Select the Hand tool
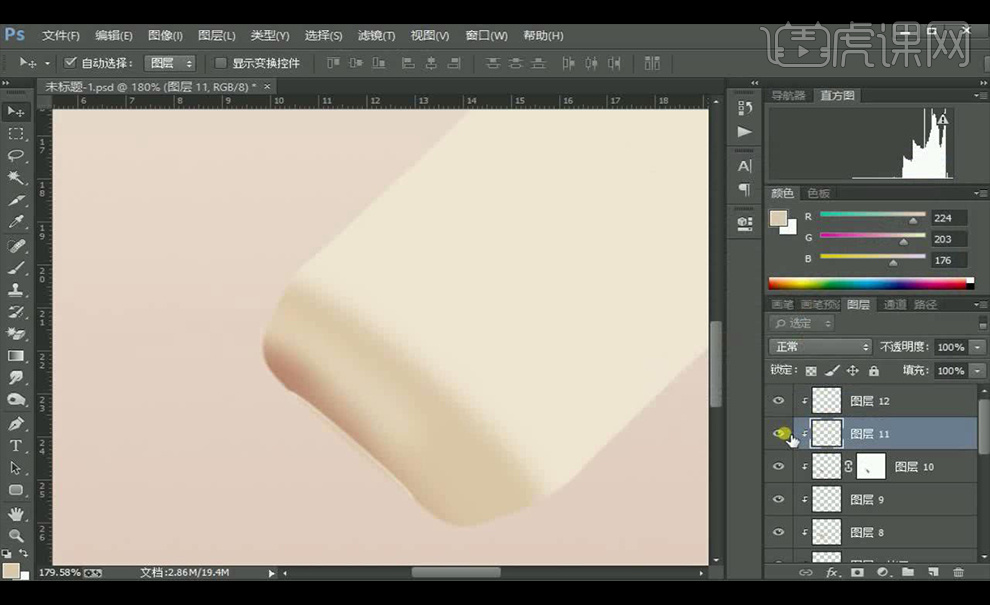The width and height of the screenshot is (990, 605). pos(16,514)
